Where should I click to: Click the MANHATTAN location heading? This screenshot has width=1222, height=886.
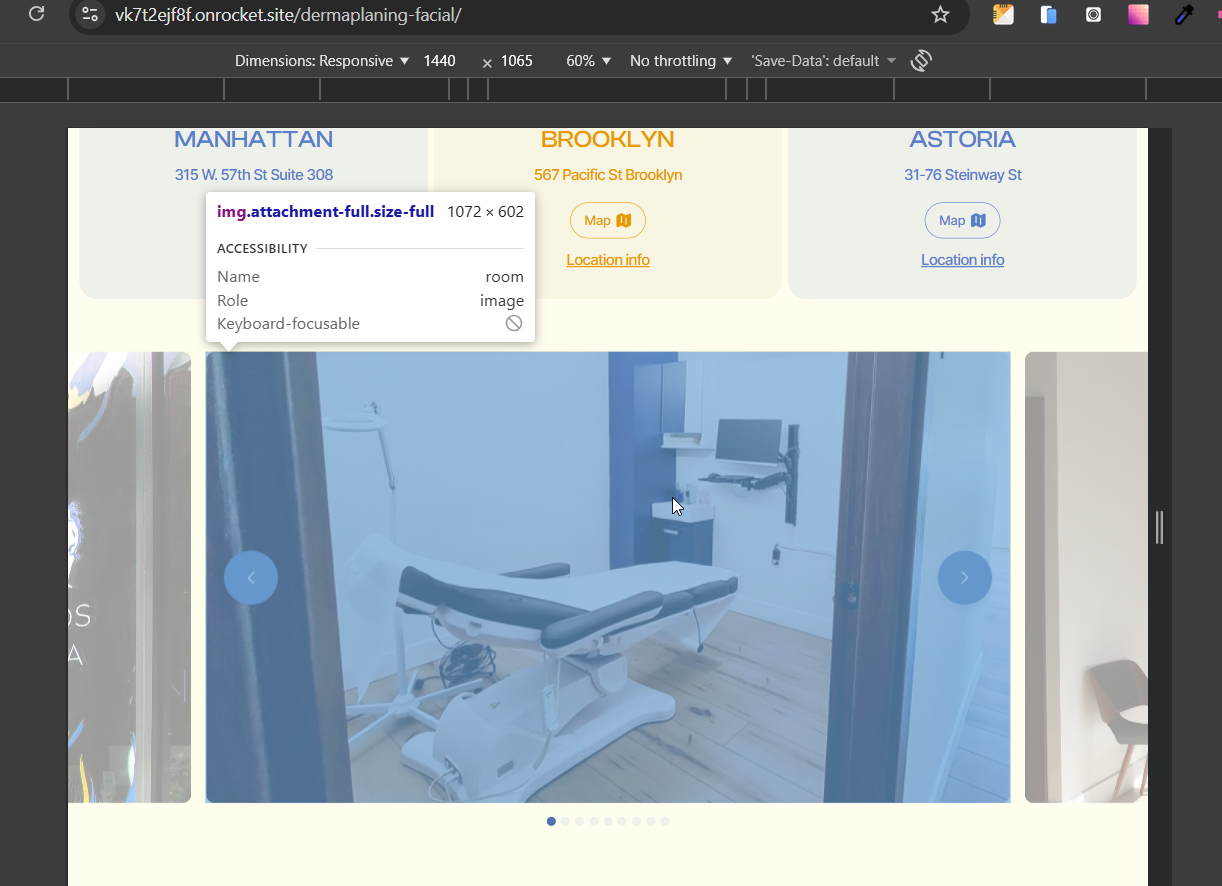pos(254,139)
